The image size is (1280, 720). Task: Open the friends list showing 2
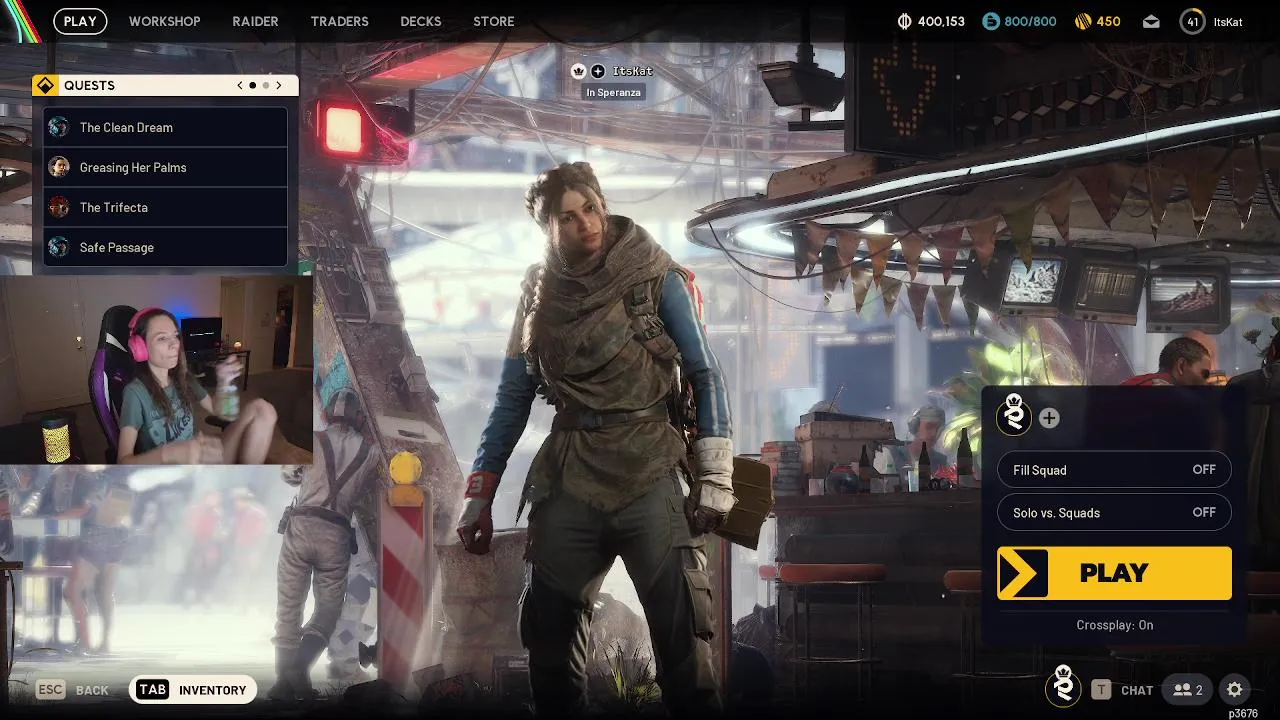1187,690
